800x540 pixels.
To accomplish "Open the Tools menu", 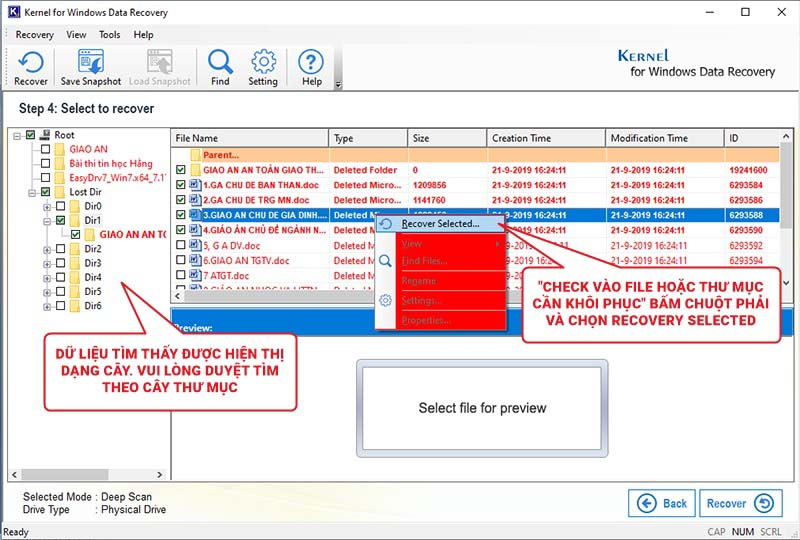I will click(x=110, y=35).
